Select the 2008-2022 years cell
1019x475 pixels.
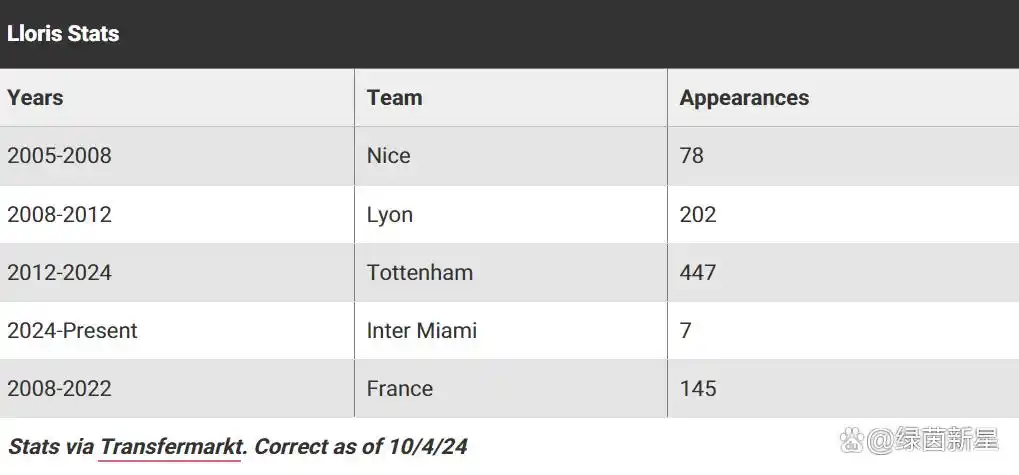[177, 389]
